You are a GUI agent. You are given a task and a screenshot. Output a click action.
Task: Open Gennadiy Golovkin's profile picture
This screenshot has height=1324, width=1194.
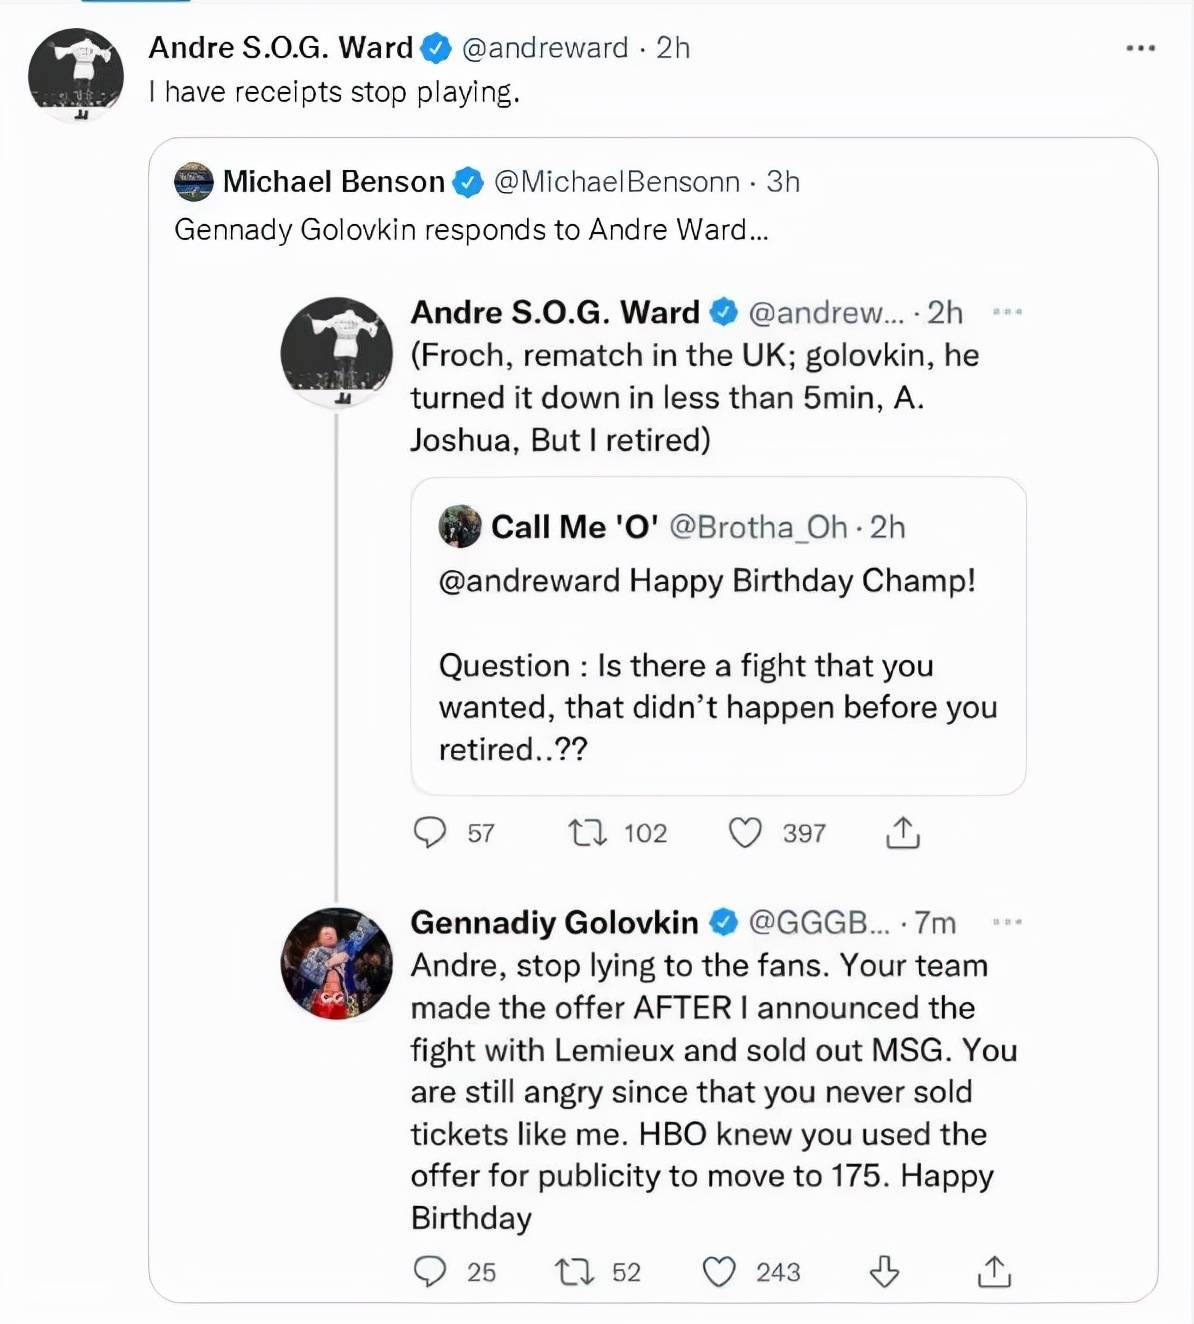coord(337,963)
